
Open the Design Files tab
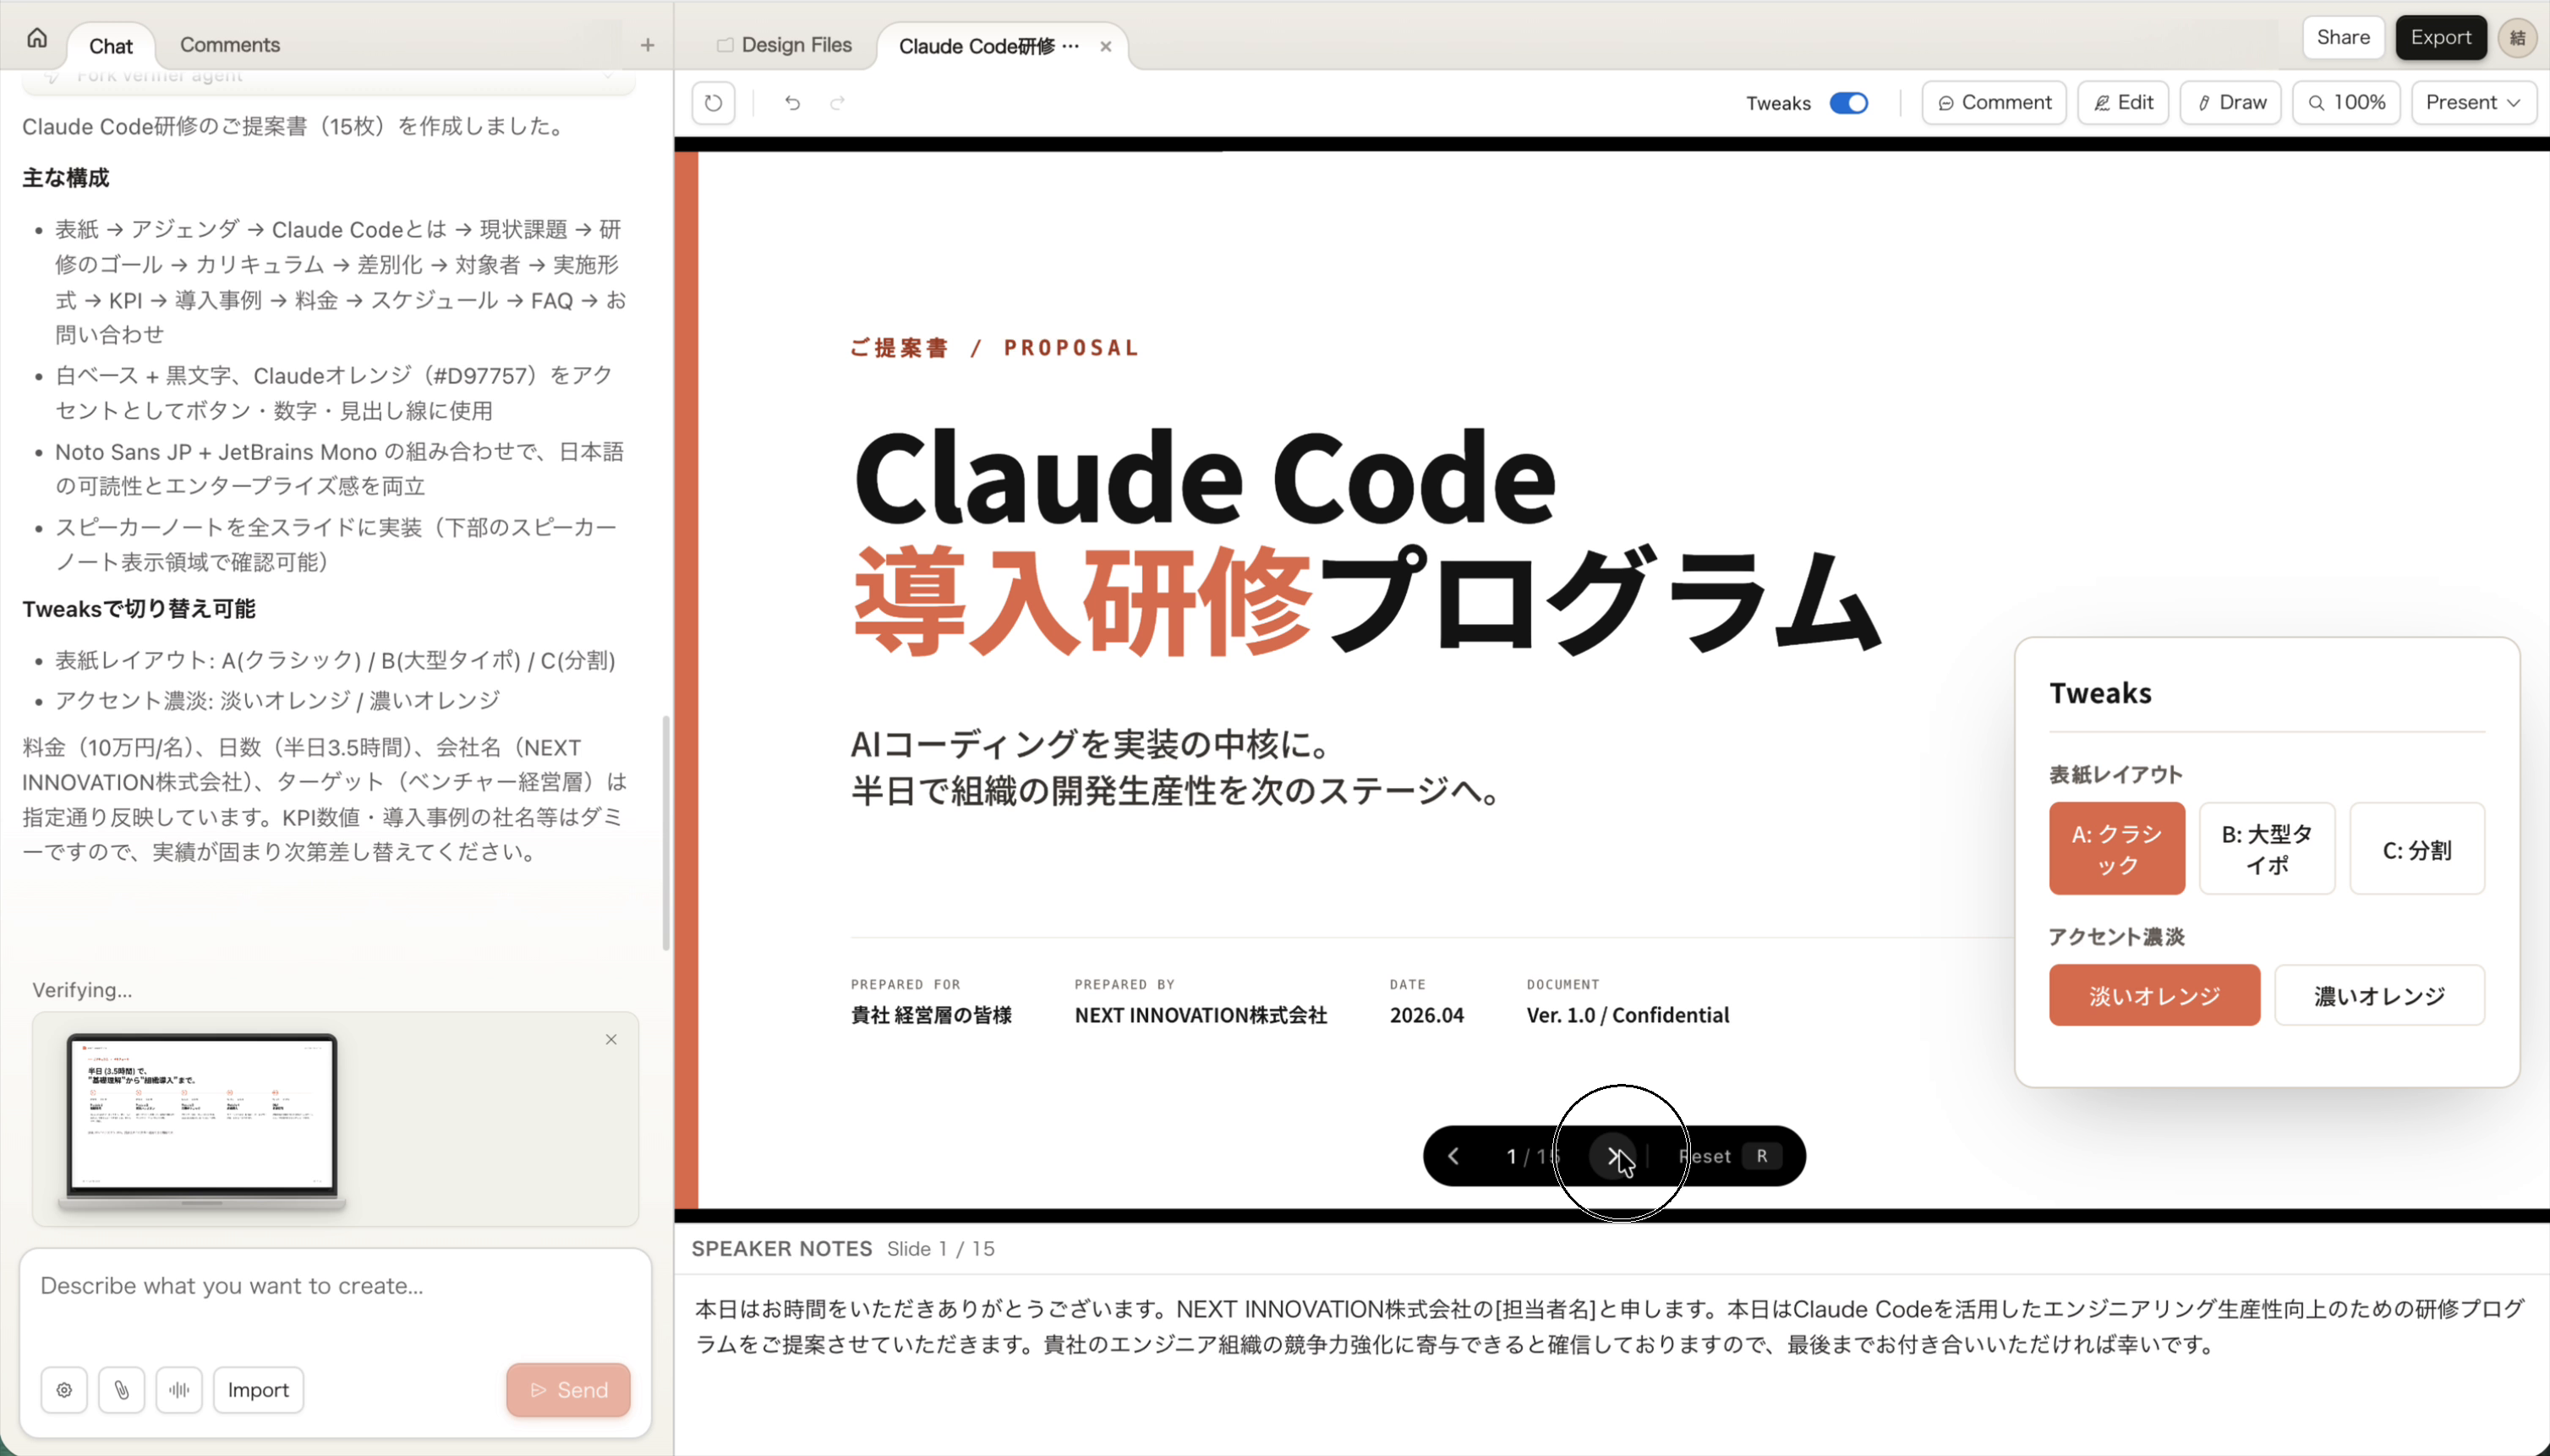785,44
